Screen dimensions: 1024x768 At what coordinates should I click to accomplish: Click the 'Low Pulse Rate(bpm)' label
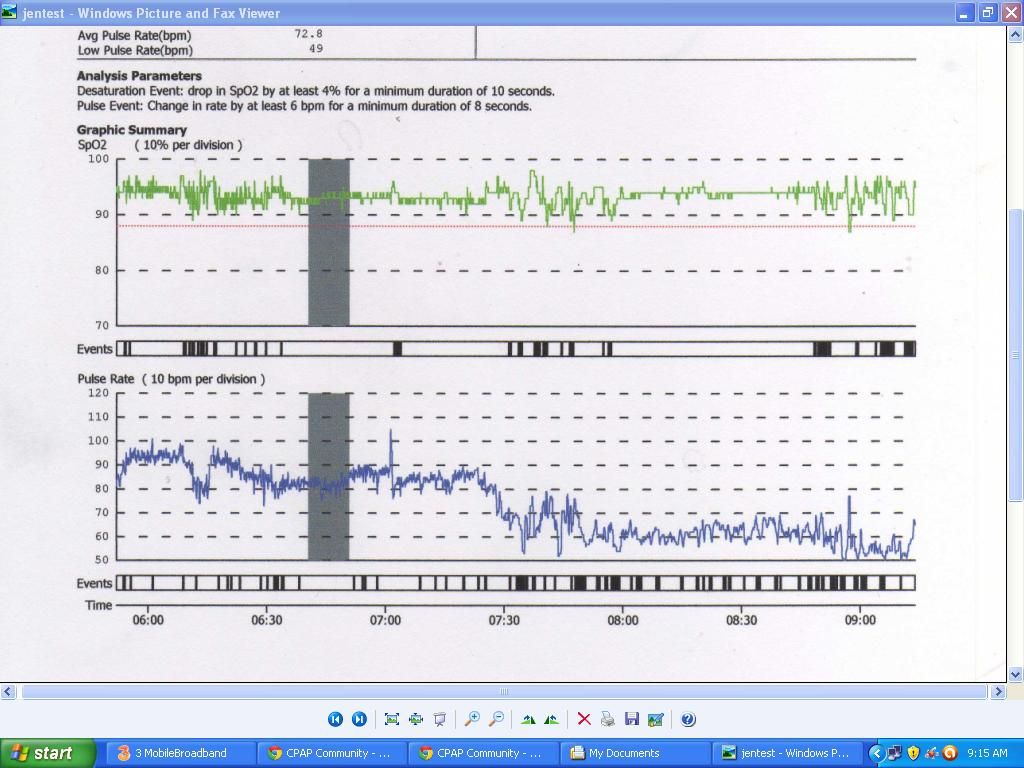click(x=135, y=50)
